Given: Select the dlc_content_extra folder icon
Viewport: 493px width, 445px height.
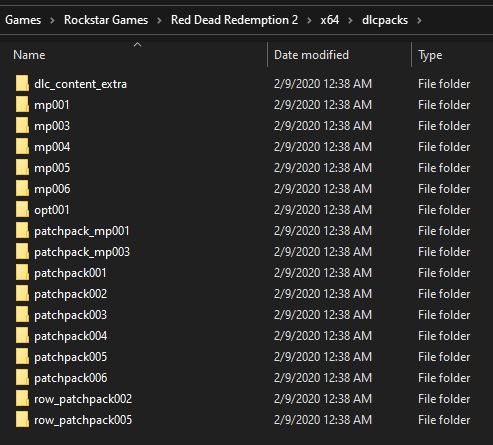Looking at the screenshot, I should [x=22, y=83].
